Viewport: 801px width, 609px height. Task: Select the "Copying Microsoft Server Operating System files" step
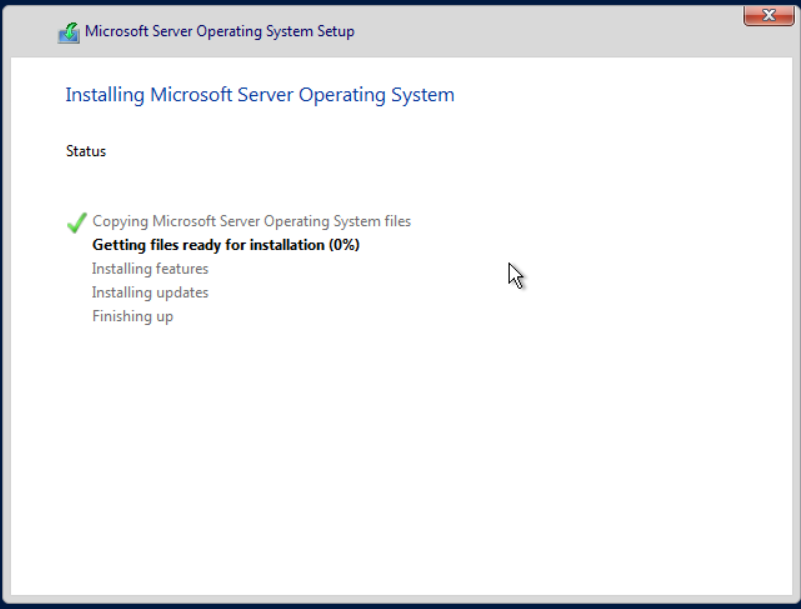pyautogui.click(x=251, y=221)
